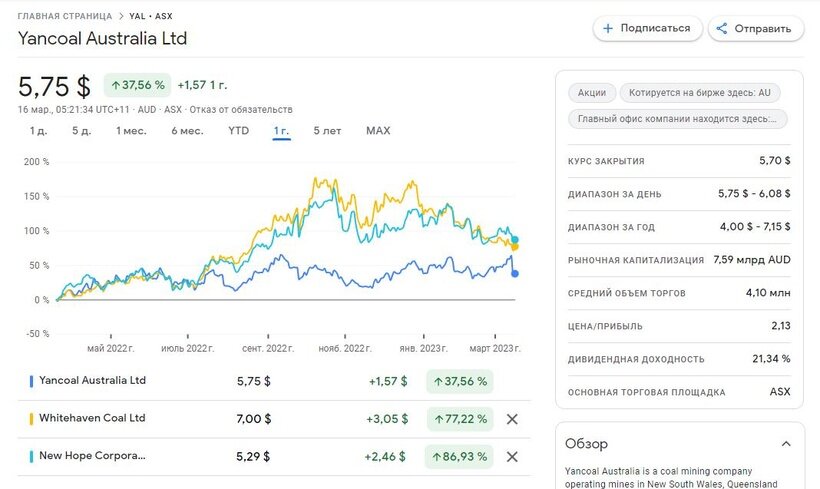Click the сент. 2022 г. axis label

pos(268,348)
